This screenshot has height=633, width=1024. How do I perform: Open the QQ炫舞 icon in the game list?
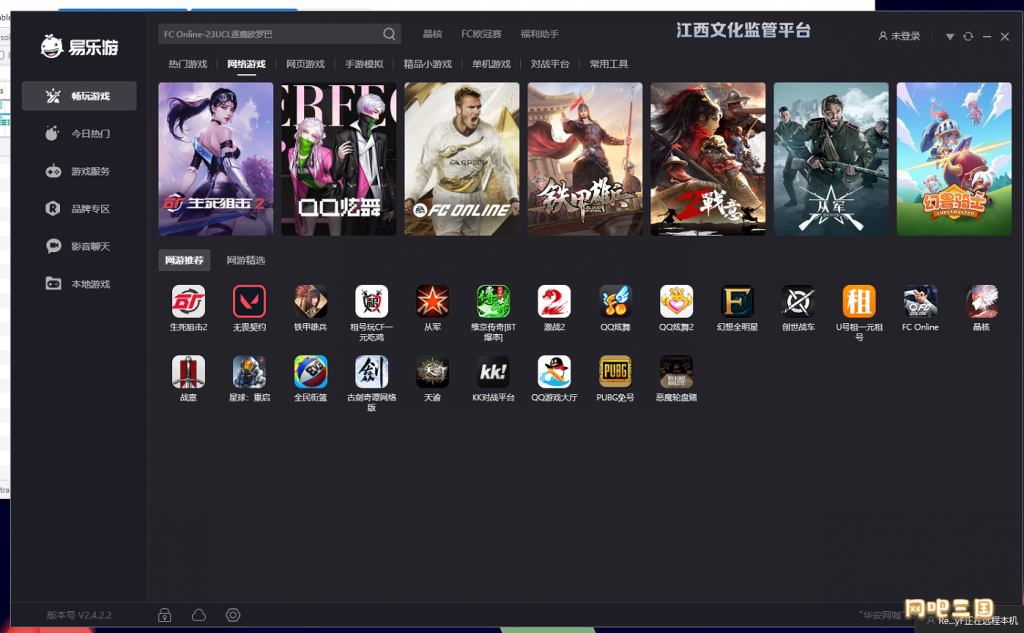[615, 301]
